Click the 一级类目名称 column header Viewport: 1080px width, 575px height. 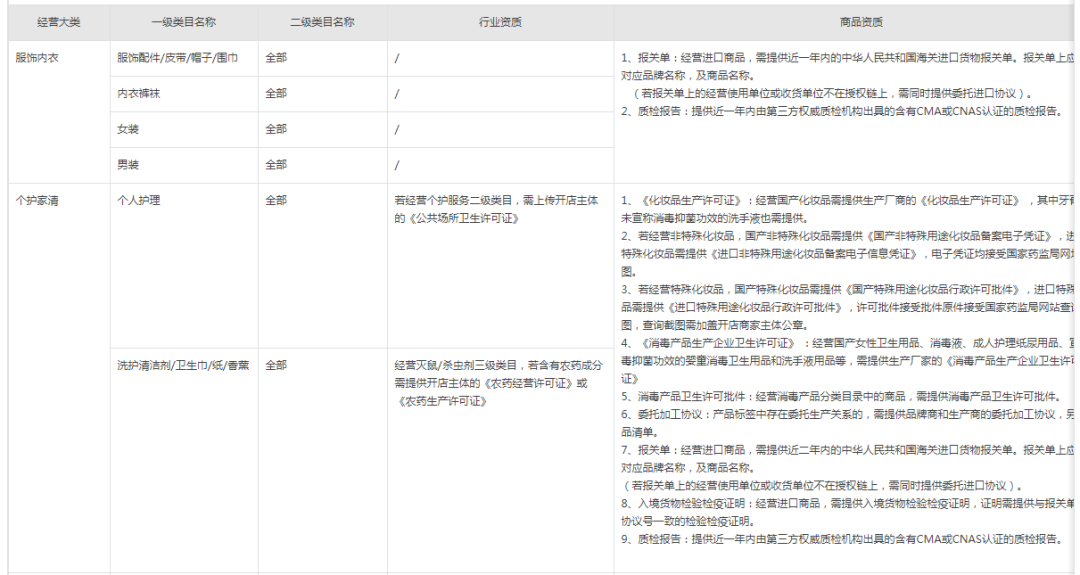click(184, 22)
